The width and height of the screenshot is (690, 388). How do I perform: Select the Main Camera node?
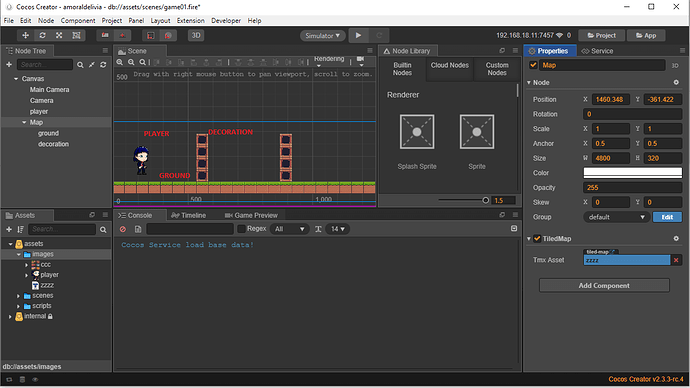pos(49,89)
